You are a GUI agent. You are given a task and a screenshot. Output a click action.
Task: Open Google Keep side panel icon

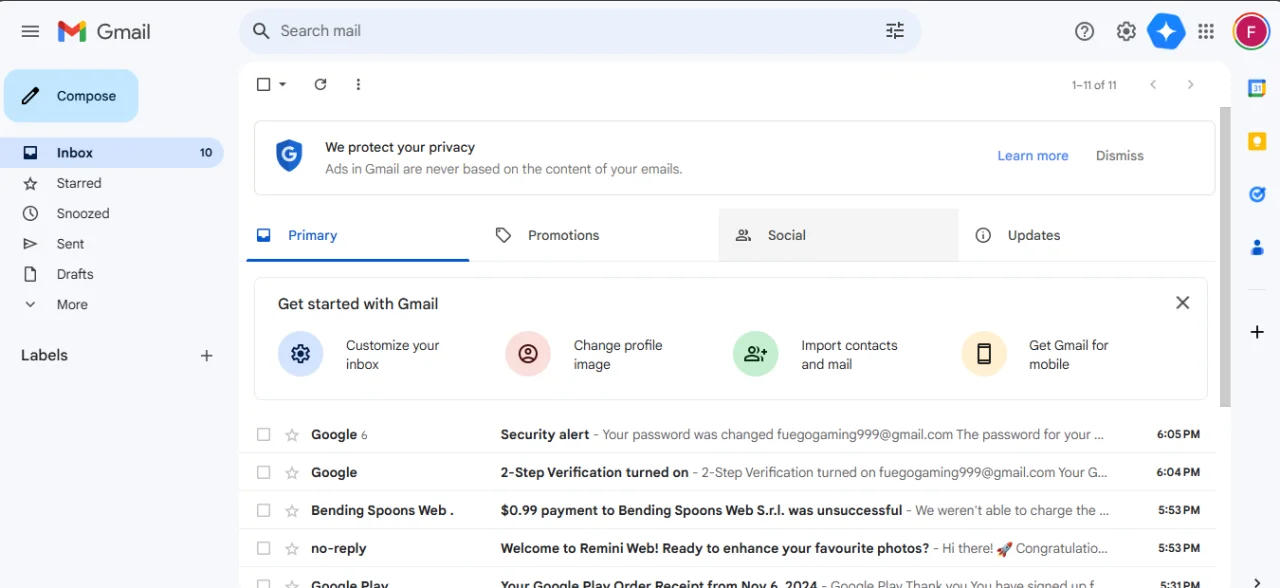(x=1257, y=141)
